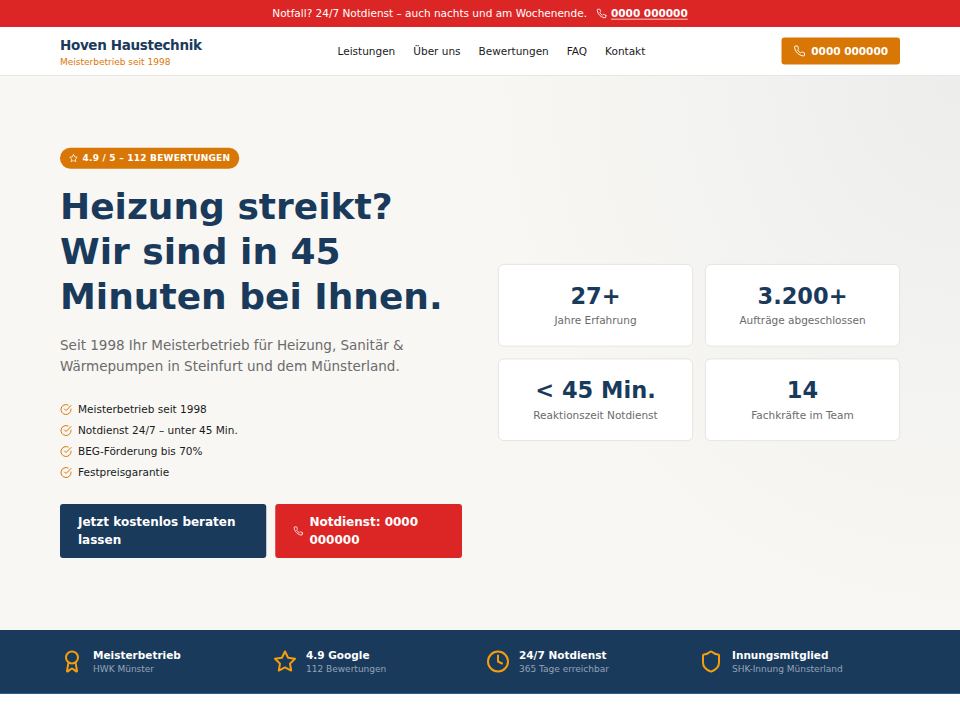Click text Meisterbetrieb seit 1998 under logo

115,62
